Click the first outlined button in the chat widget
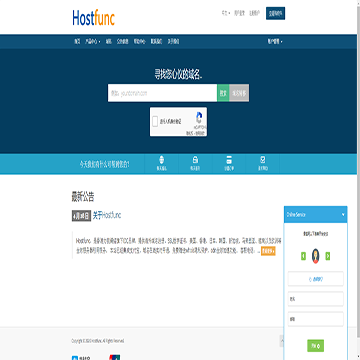This screenshot has width=360, height=360. click(x=315, y=279)
